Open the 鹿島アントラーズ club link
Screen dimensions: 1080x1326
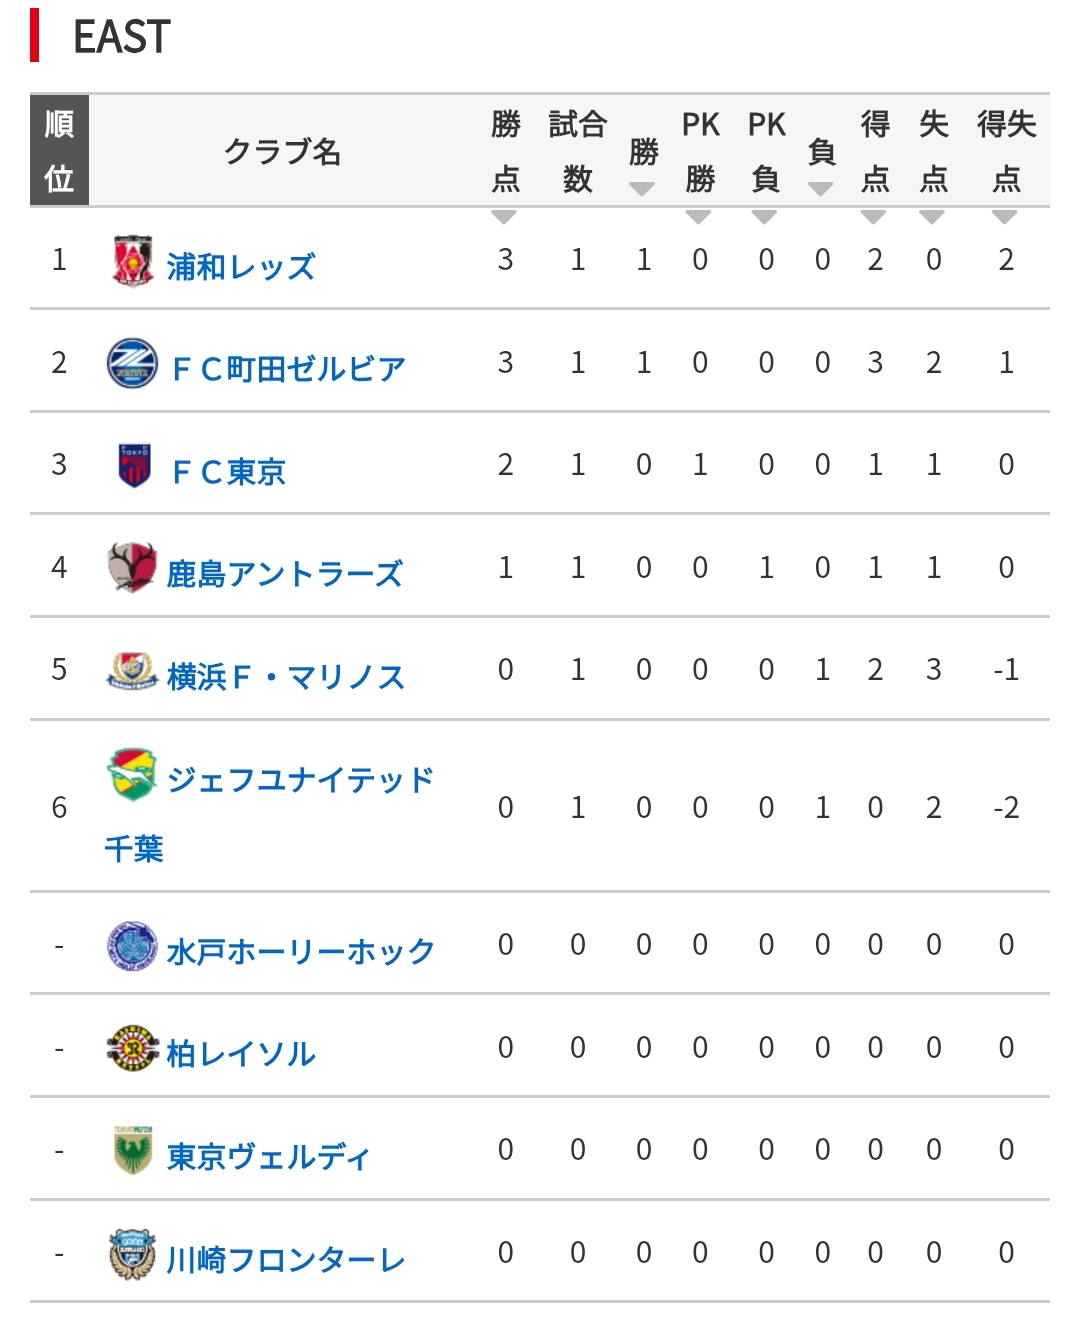pos(285,574)
